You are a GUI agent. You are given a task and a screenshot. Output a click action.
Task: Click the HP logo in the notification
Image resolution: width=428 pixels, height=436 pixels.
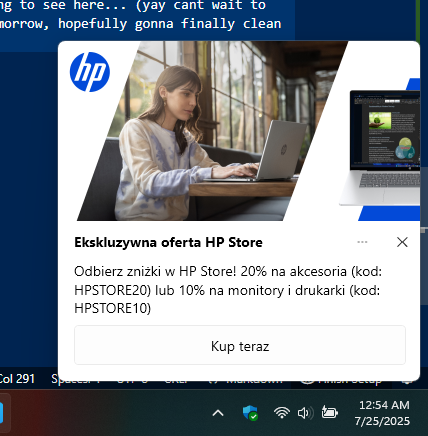pyautogui.click(x=90, y=72)
